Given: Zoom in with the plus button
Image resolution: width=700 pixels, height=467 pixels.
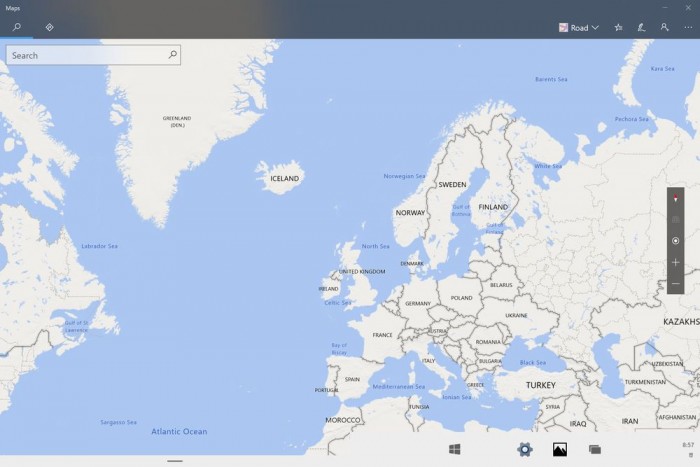Looking at the screenshot, I should pos(675,262).
